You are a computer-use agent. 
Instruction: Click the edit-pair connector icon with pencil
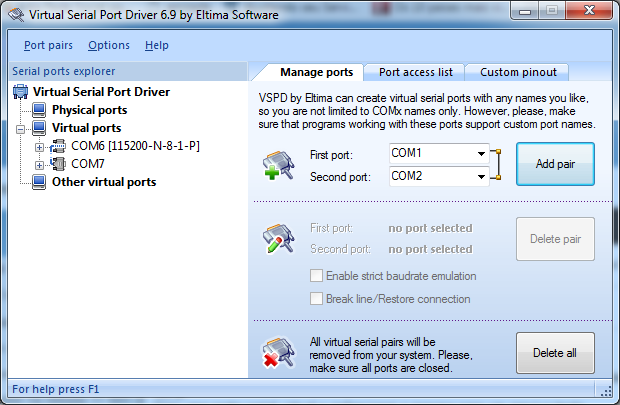click(x=279, y=238)
